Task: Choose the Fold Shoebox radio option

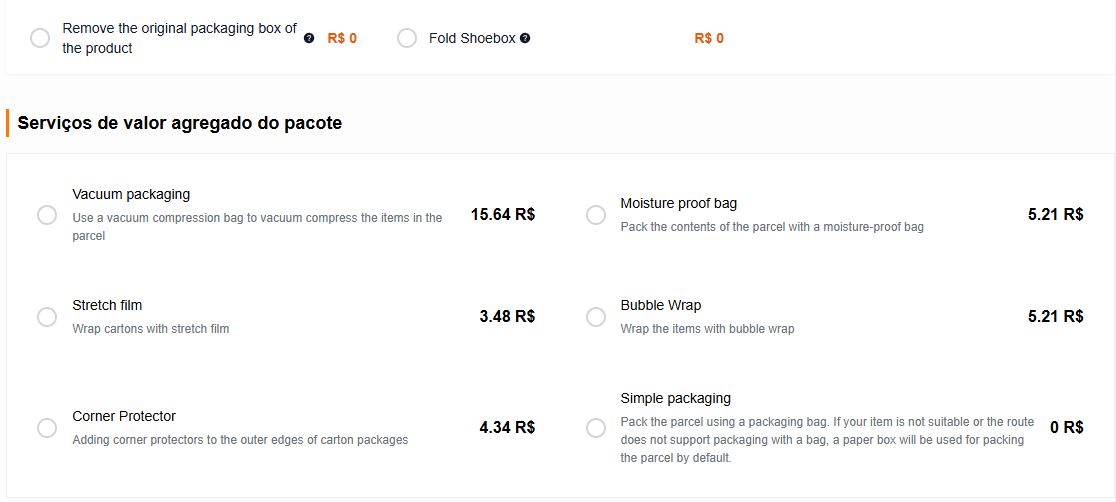Action: tap(407, 38)
